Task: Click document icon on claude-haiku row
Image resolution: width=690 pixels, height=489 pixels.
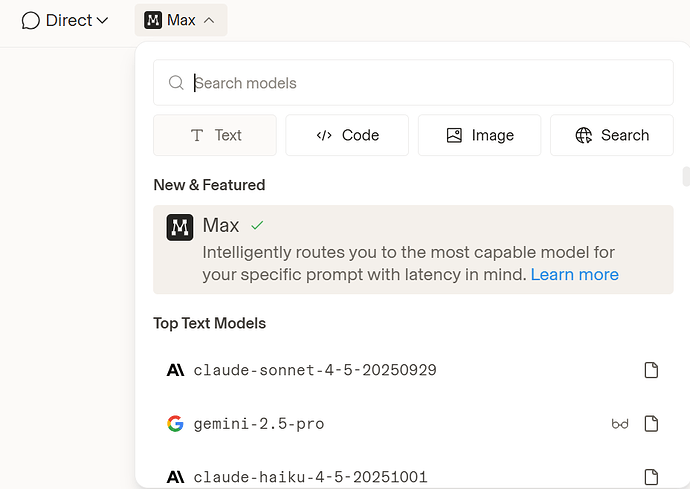Action: 651,477
